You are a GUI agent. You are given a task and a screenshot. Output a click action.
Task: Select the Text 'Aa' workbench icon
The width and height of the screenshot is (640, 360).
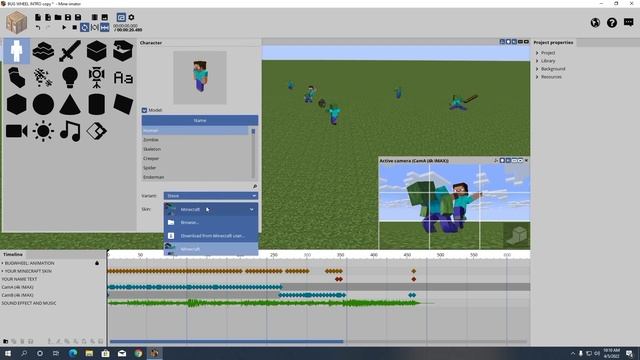pos(123,78)
